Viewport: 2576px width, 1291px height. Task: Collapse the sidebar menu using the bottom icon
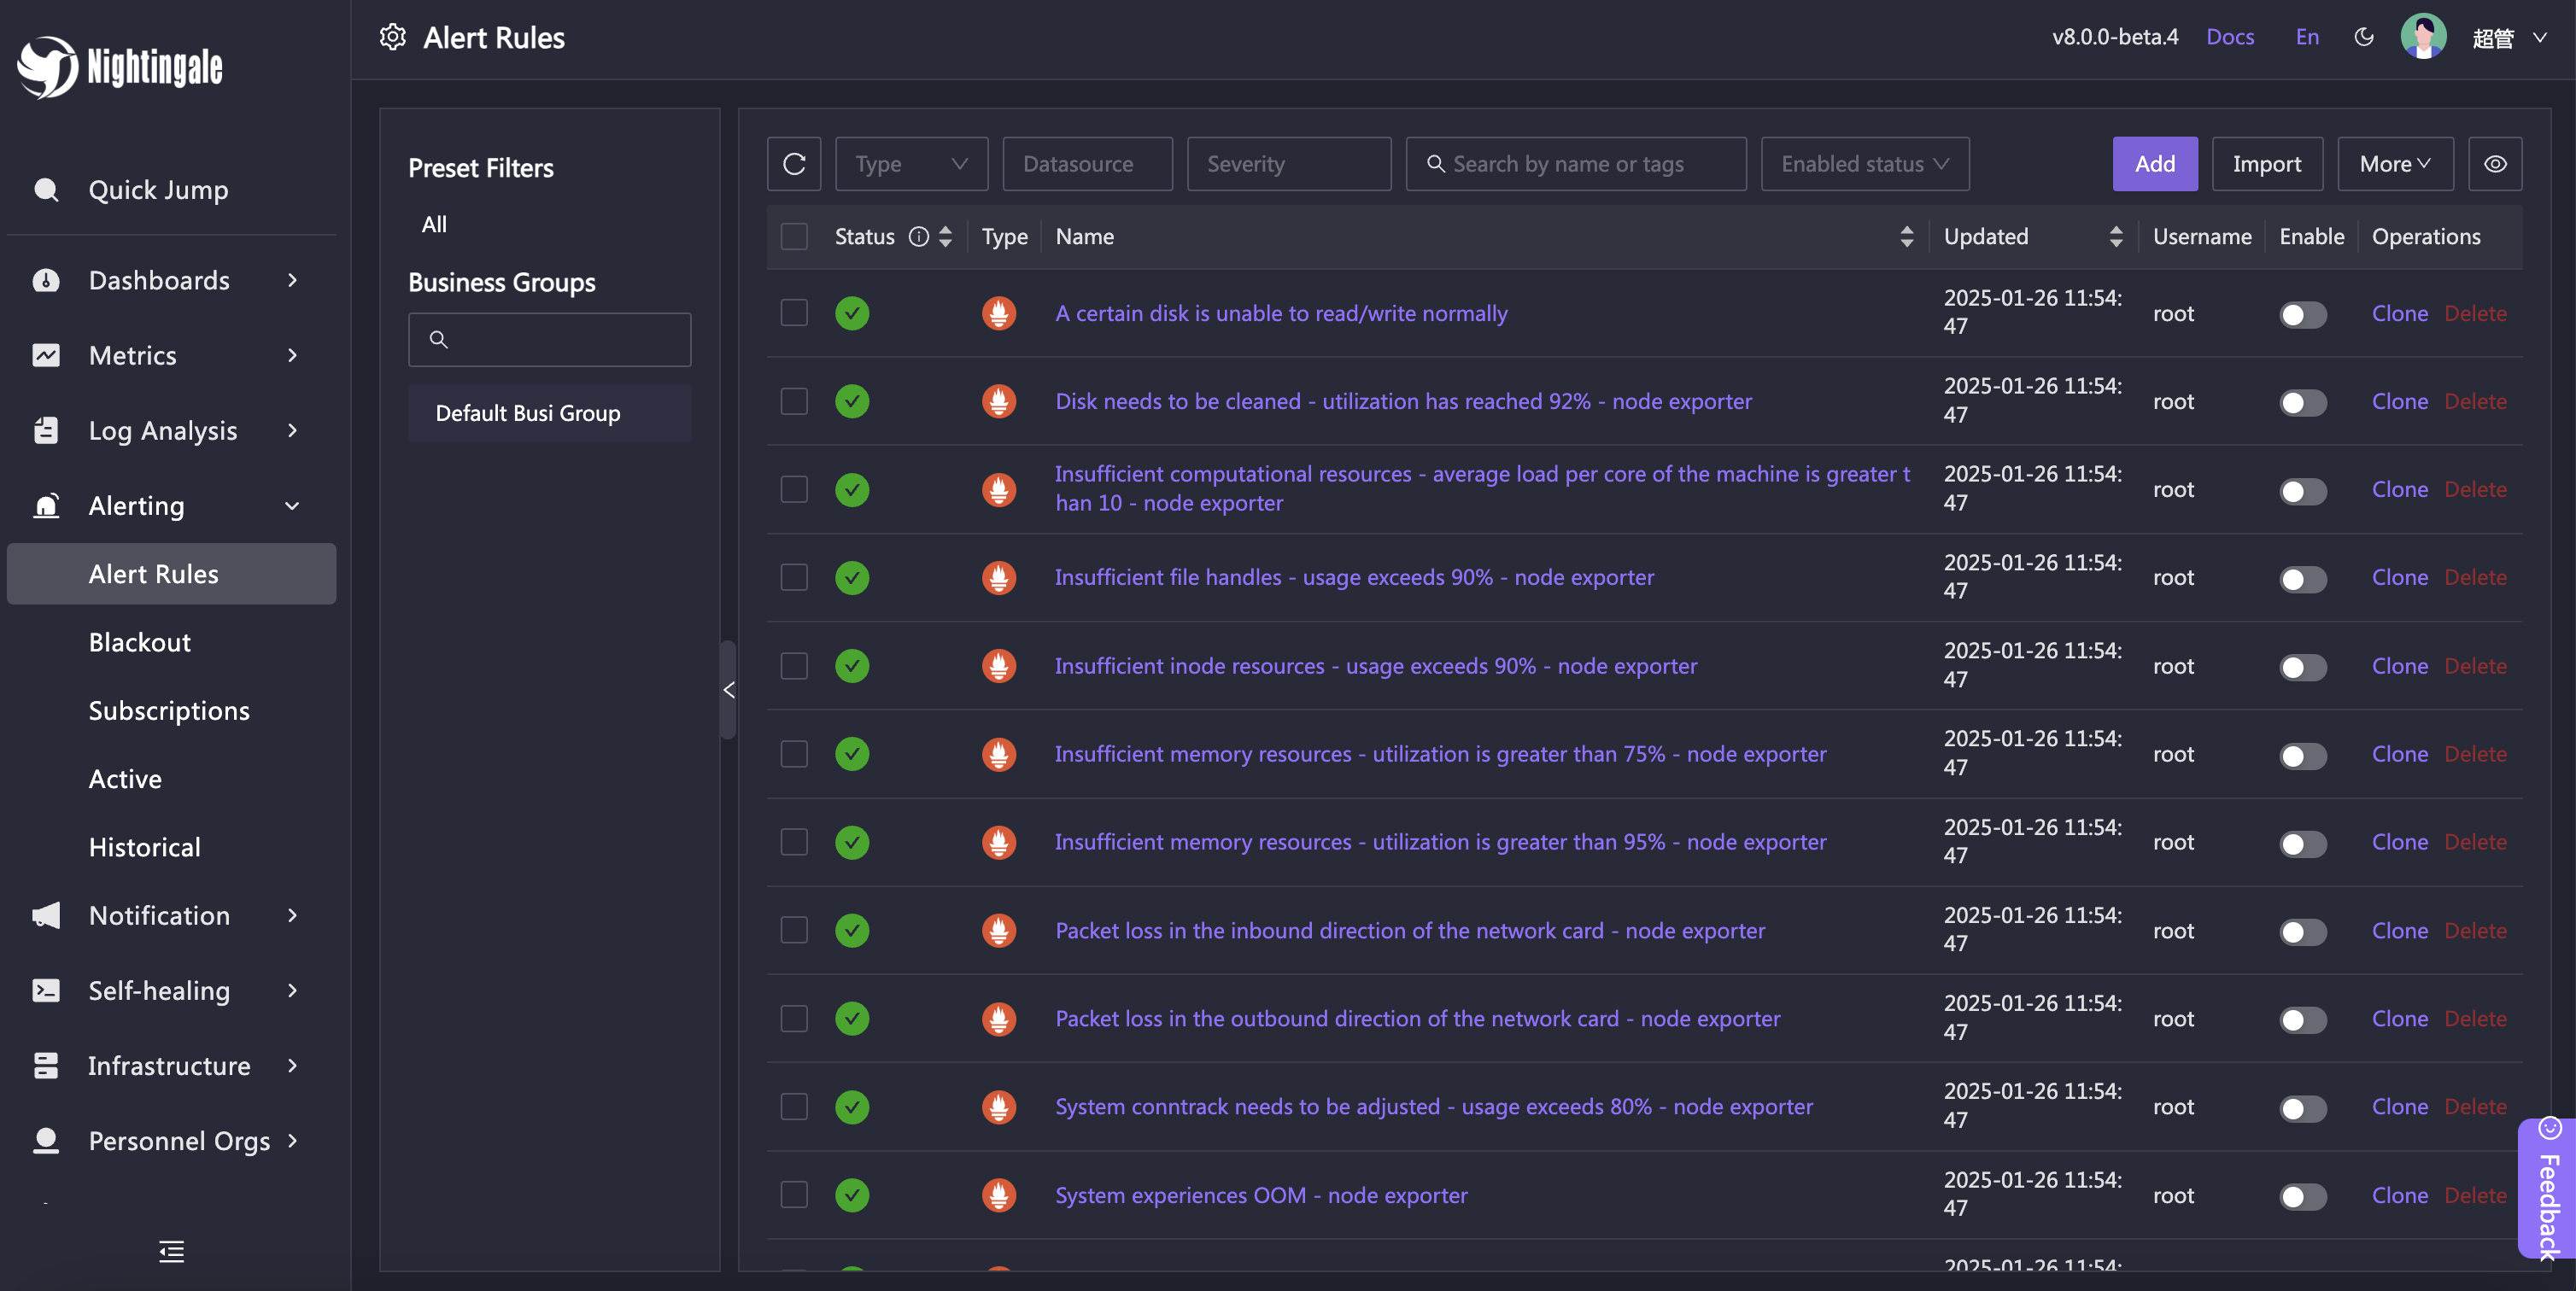pyautogui.click(x=172, y=1251)
